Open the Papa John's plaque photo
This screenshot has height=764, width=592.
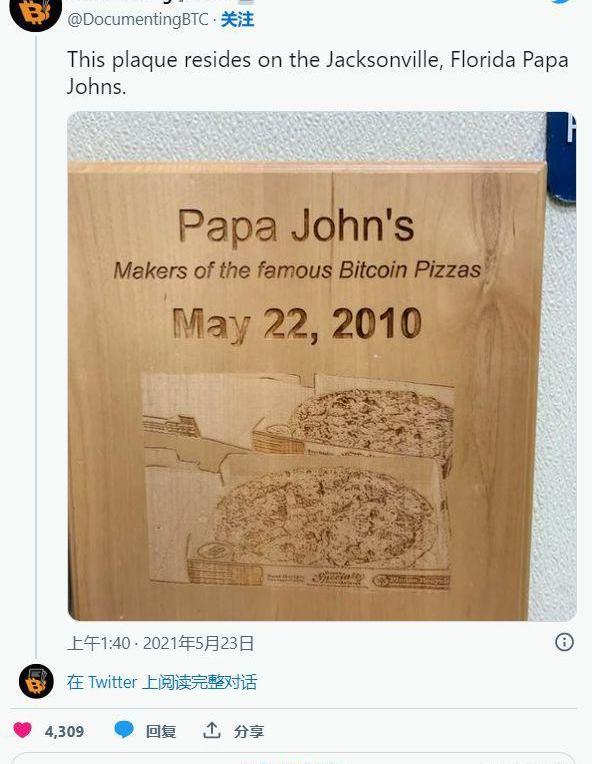[x=322, y=366]
